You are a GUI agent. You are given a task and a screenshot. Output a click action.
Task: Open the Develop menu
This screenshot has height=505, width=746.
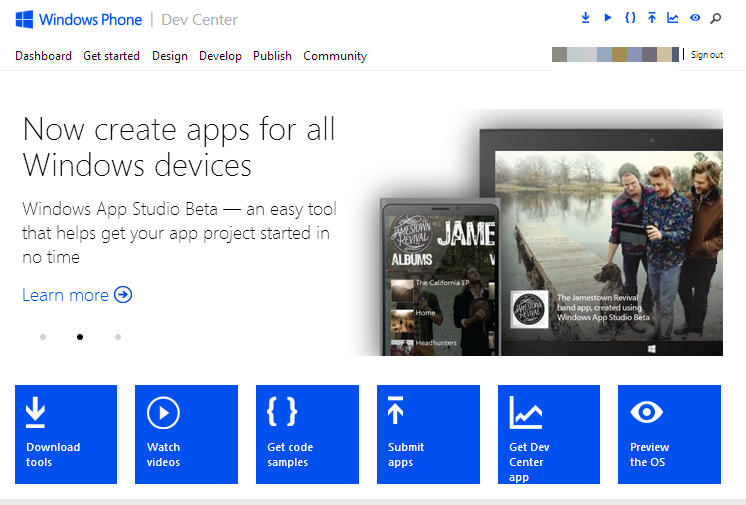click(220, 56)
